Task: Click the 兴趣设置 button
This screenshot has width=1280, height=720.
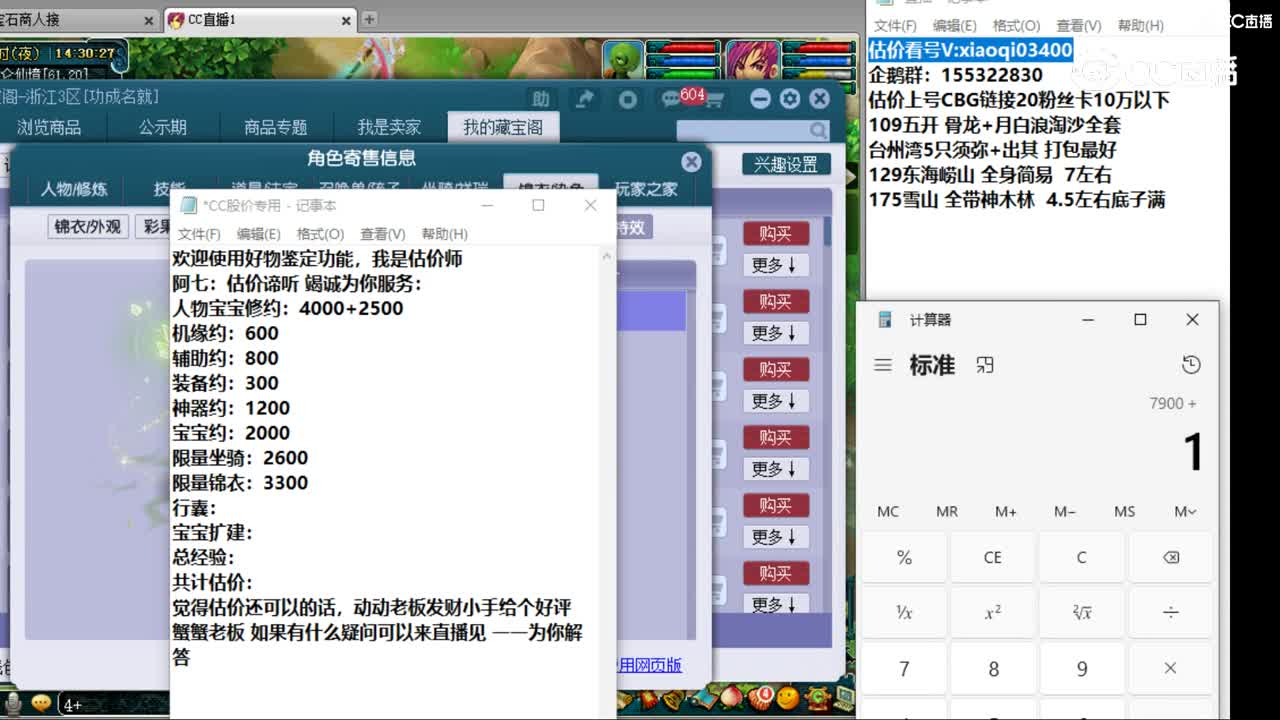Action: 785,164
